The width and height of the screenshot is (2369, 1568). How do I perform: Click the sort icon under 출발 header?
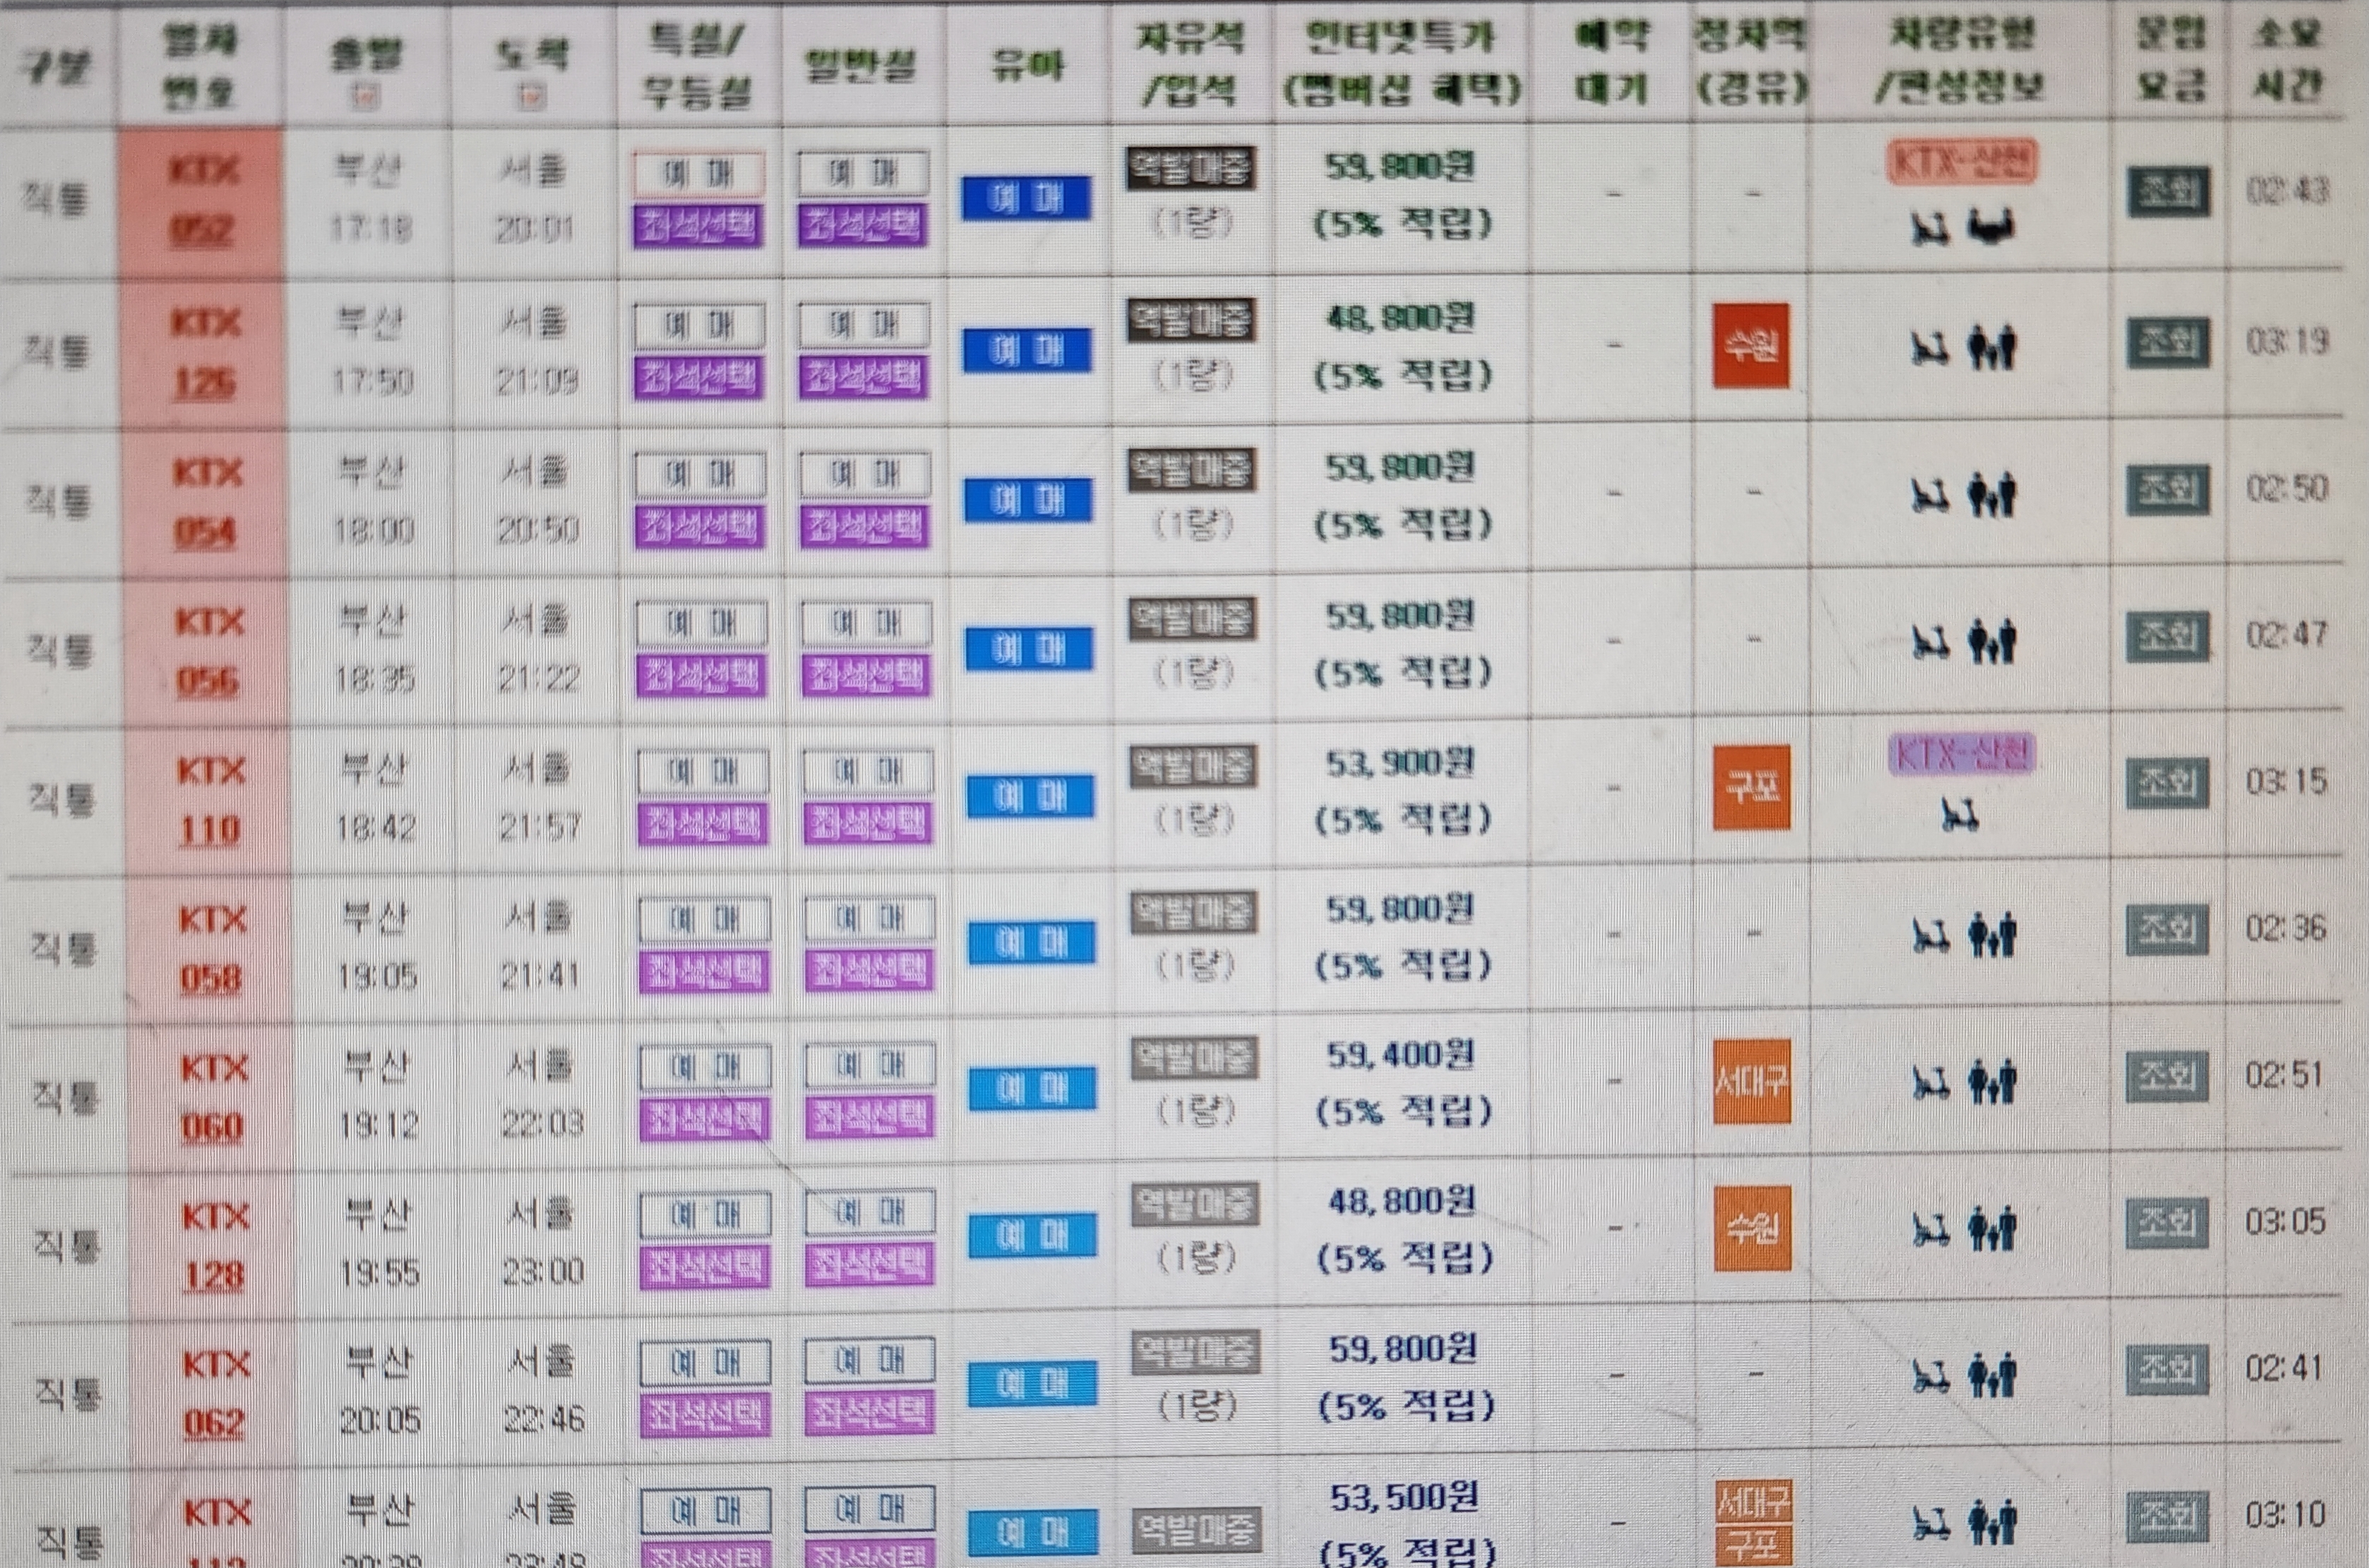[x=367, y=97]
